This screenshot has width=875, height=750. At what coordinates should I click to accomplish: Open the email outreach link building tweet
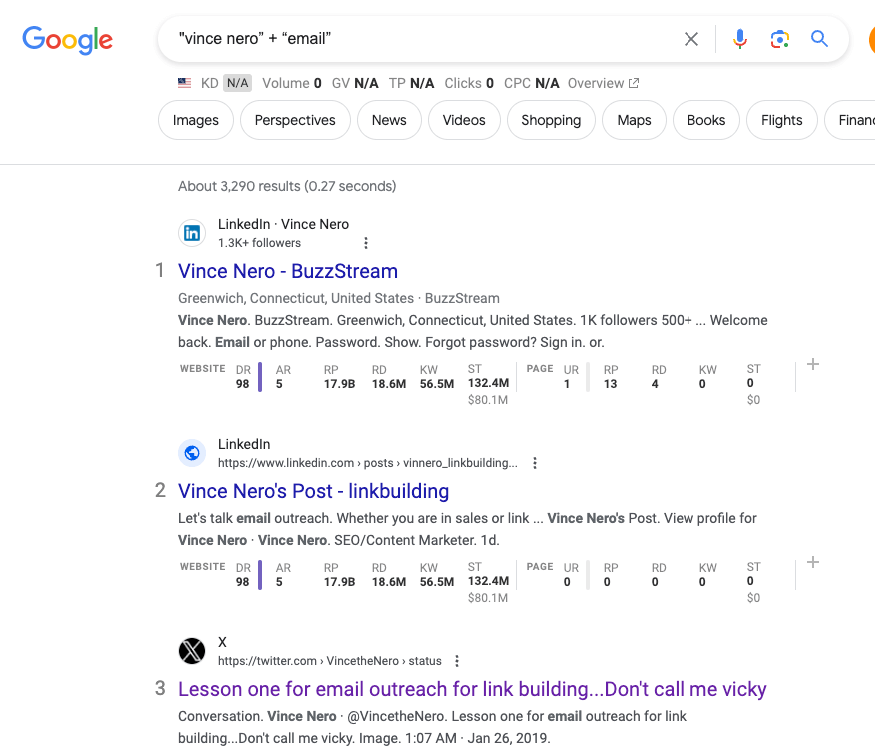(471, 689)
